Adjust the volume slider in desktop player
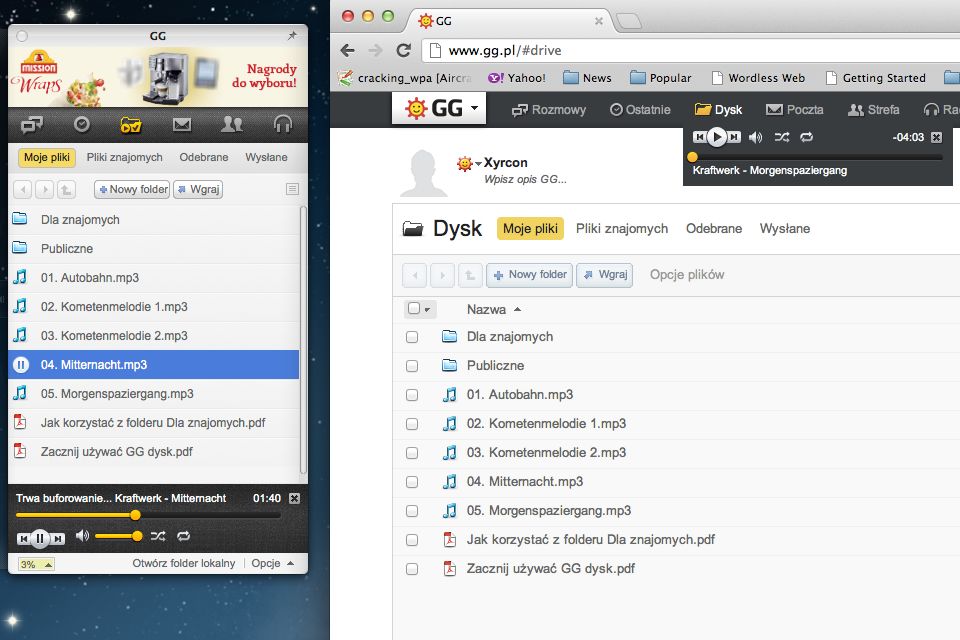 (119, 536)
